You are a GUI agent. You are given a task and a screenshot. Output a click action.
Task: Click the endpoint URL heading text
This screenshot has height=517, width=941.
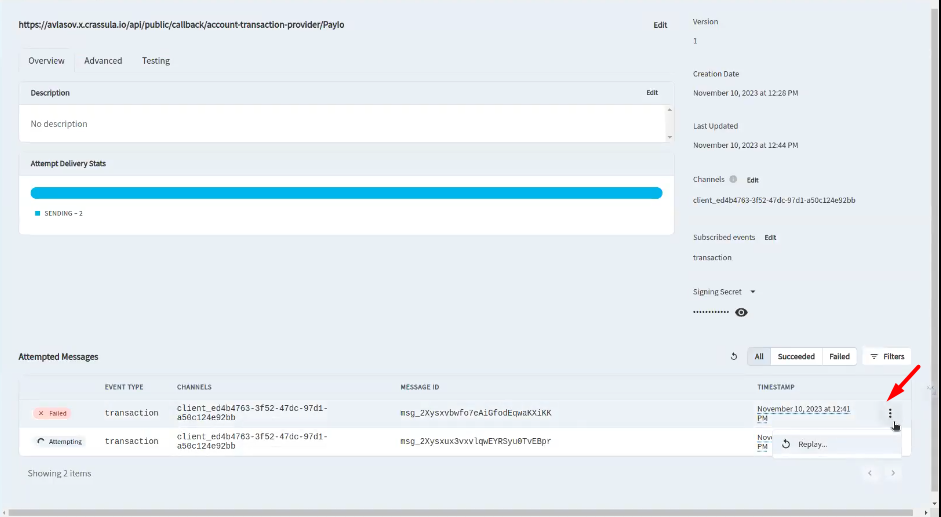click(181, 25)
